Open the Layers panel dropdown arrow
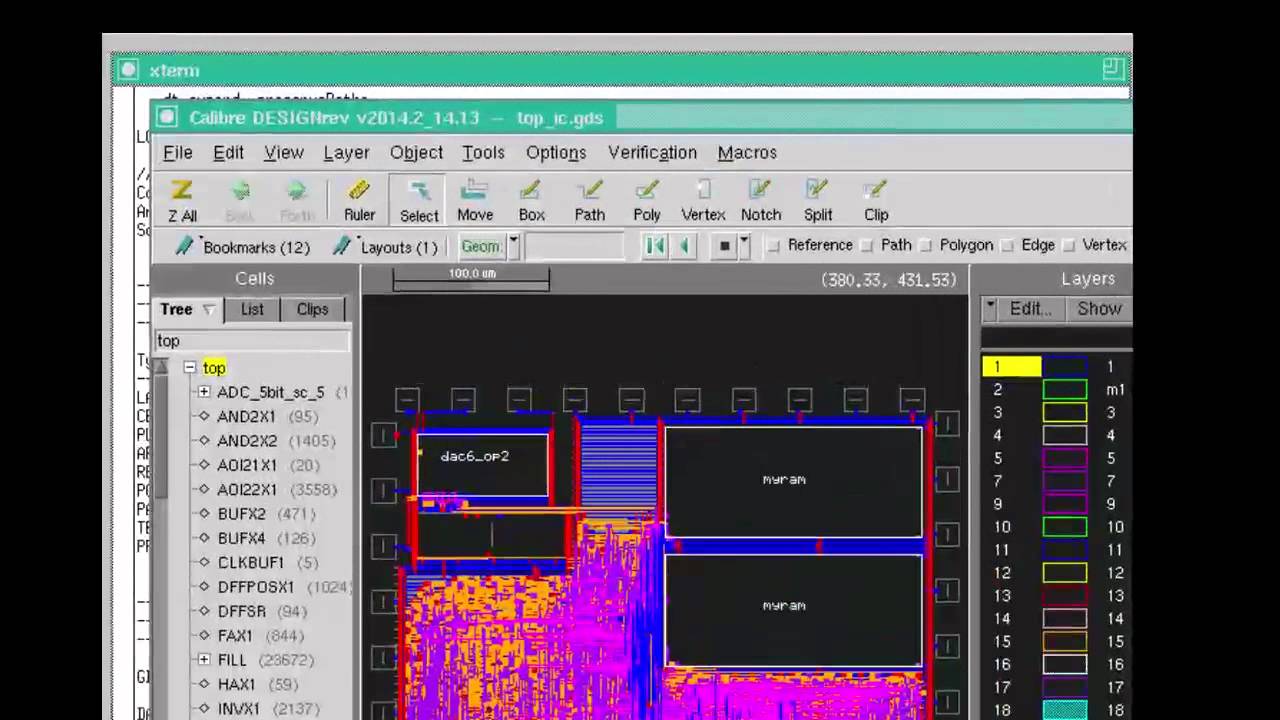The width and height of the screenshot is (1280, 720). click(990, 308)
